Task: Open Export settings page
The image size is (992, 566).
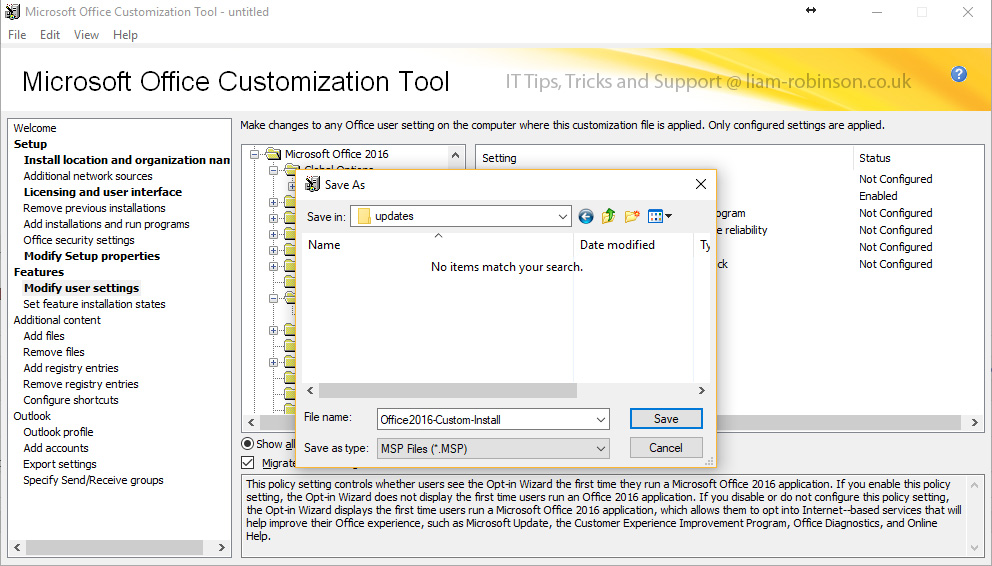Action: (60, 464)
